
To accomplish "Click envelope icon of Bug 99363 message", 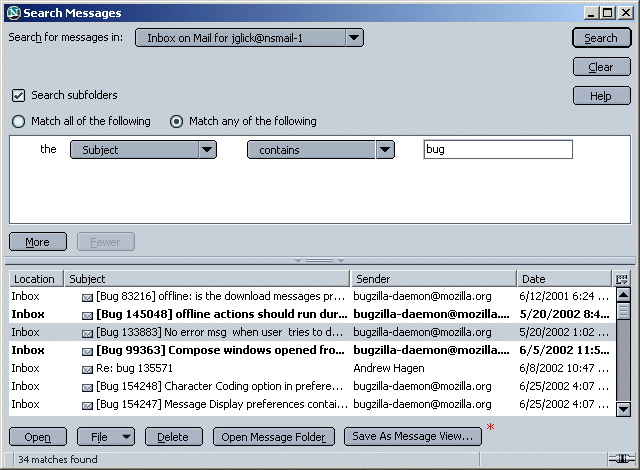I will (87, 350).
